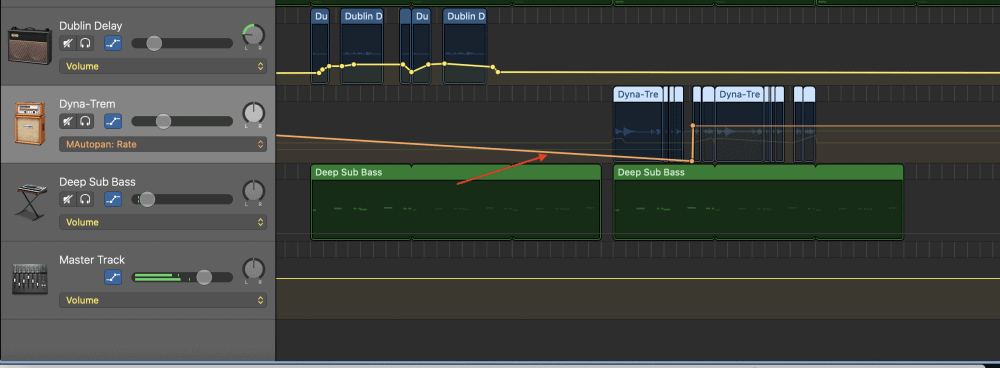Toggle automation on Dublin Delay track

(113, 43)
